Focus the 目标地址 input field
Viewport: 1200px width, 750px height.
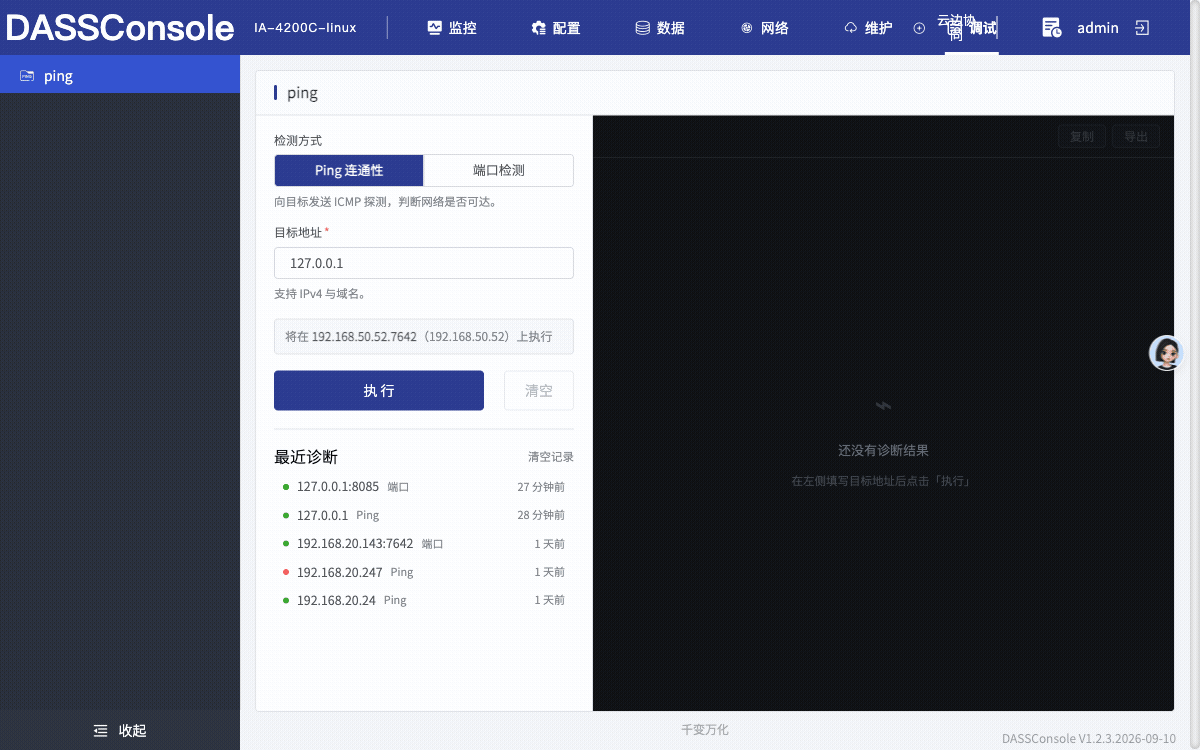tap(424, 263)
